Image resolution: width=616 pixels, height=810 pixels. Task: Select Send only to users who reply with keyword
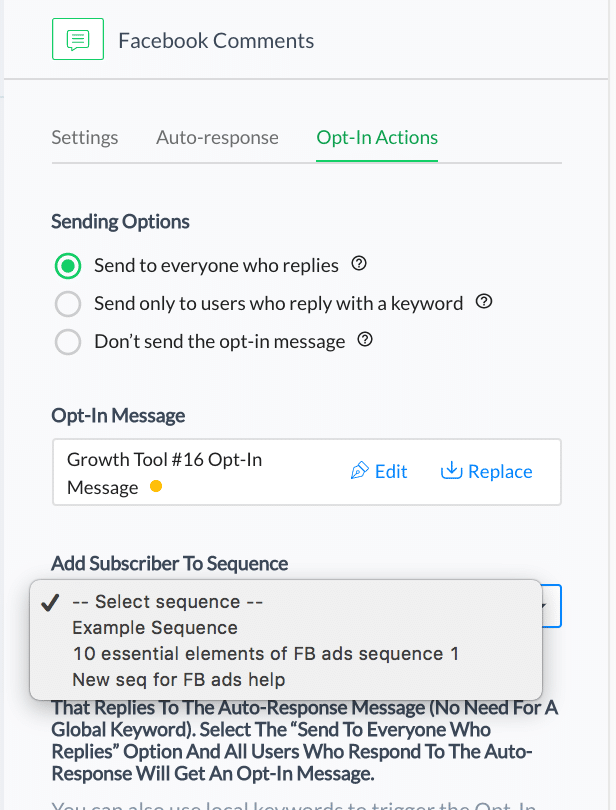coord(68,304)
